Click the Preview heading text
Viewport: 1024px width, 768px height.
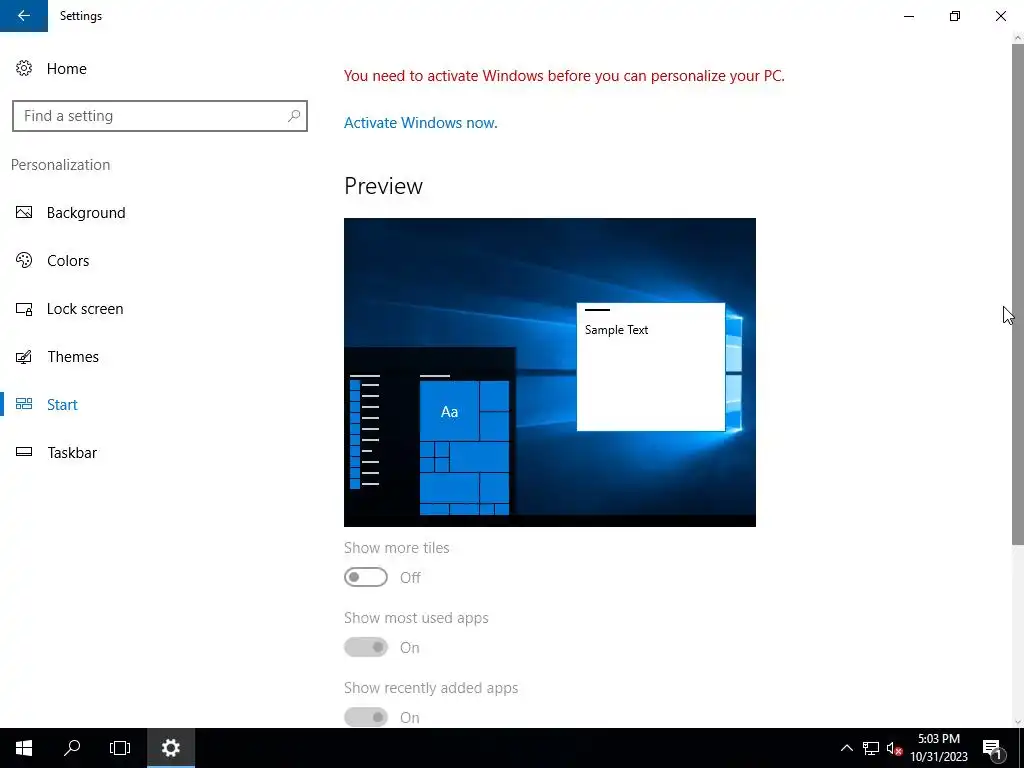click(x=383, y=186)
